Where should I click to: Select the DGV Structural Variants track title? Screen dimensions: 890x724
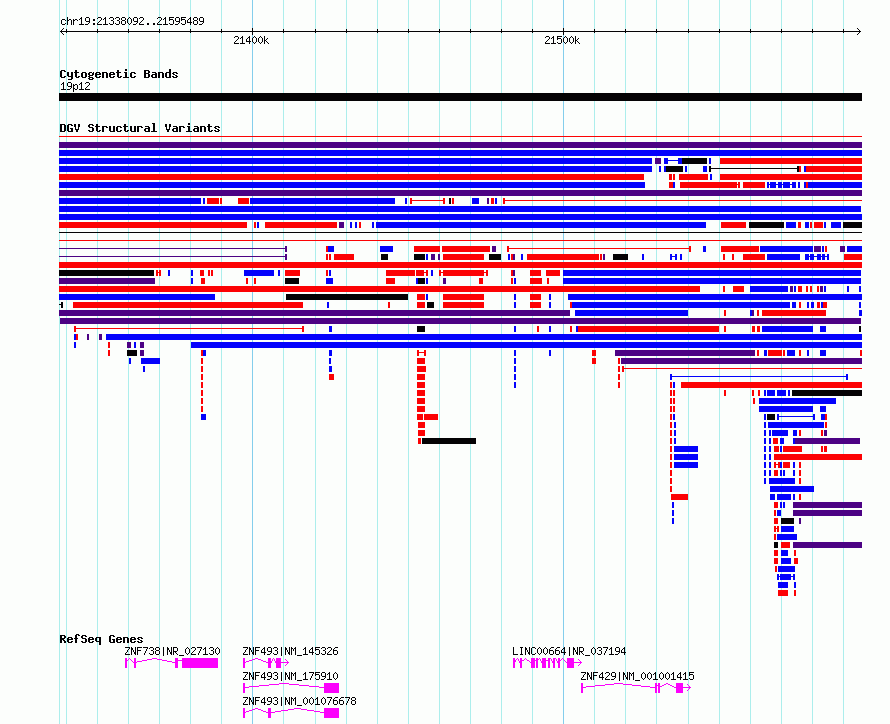140,128
